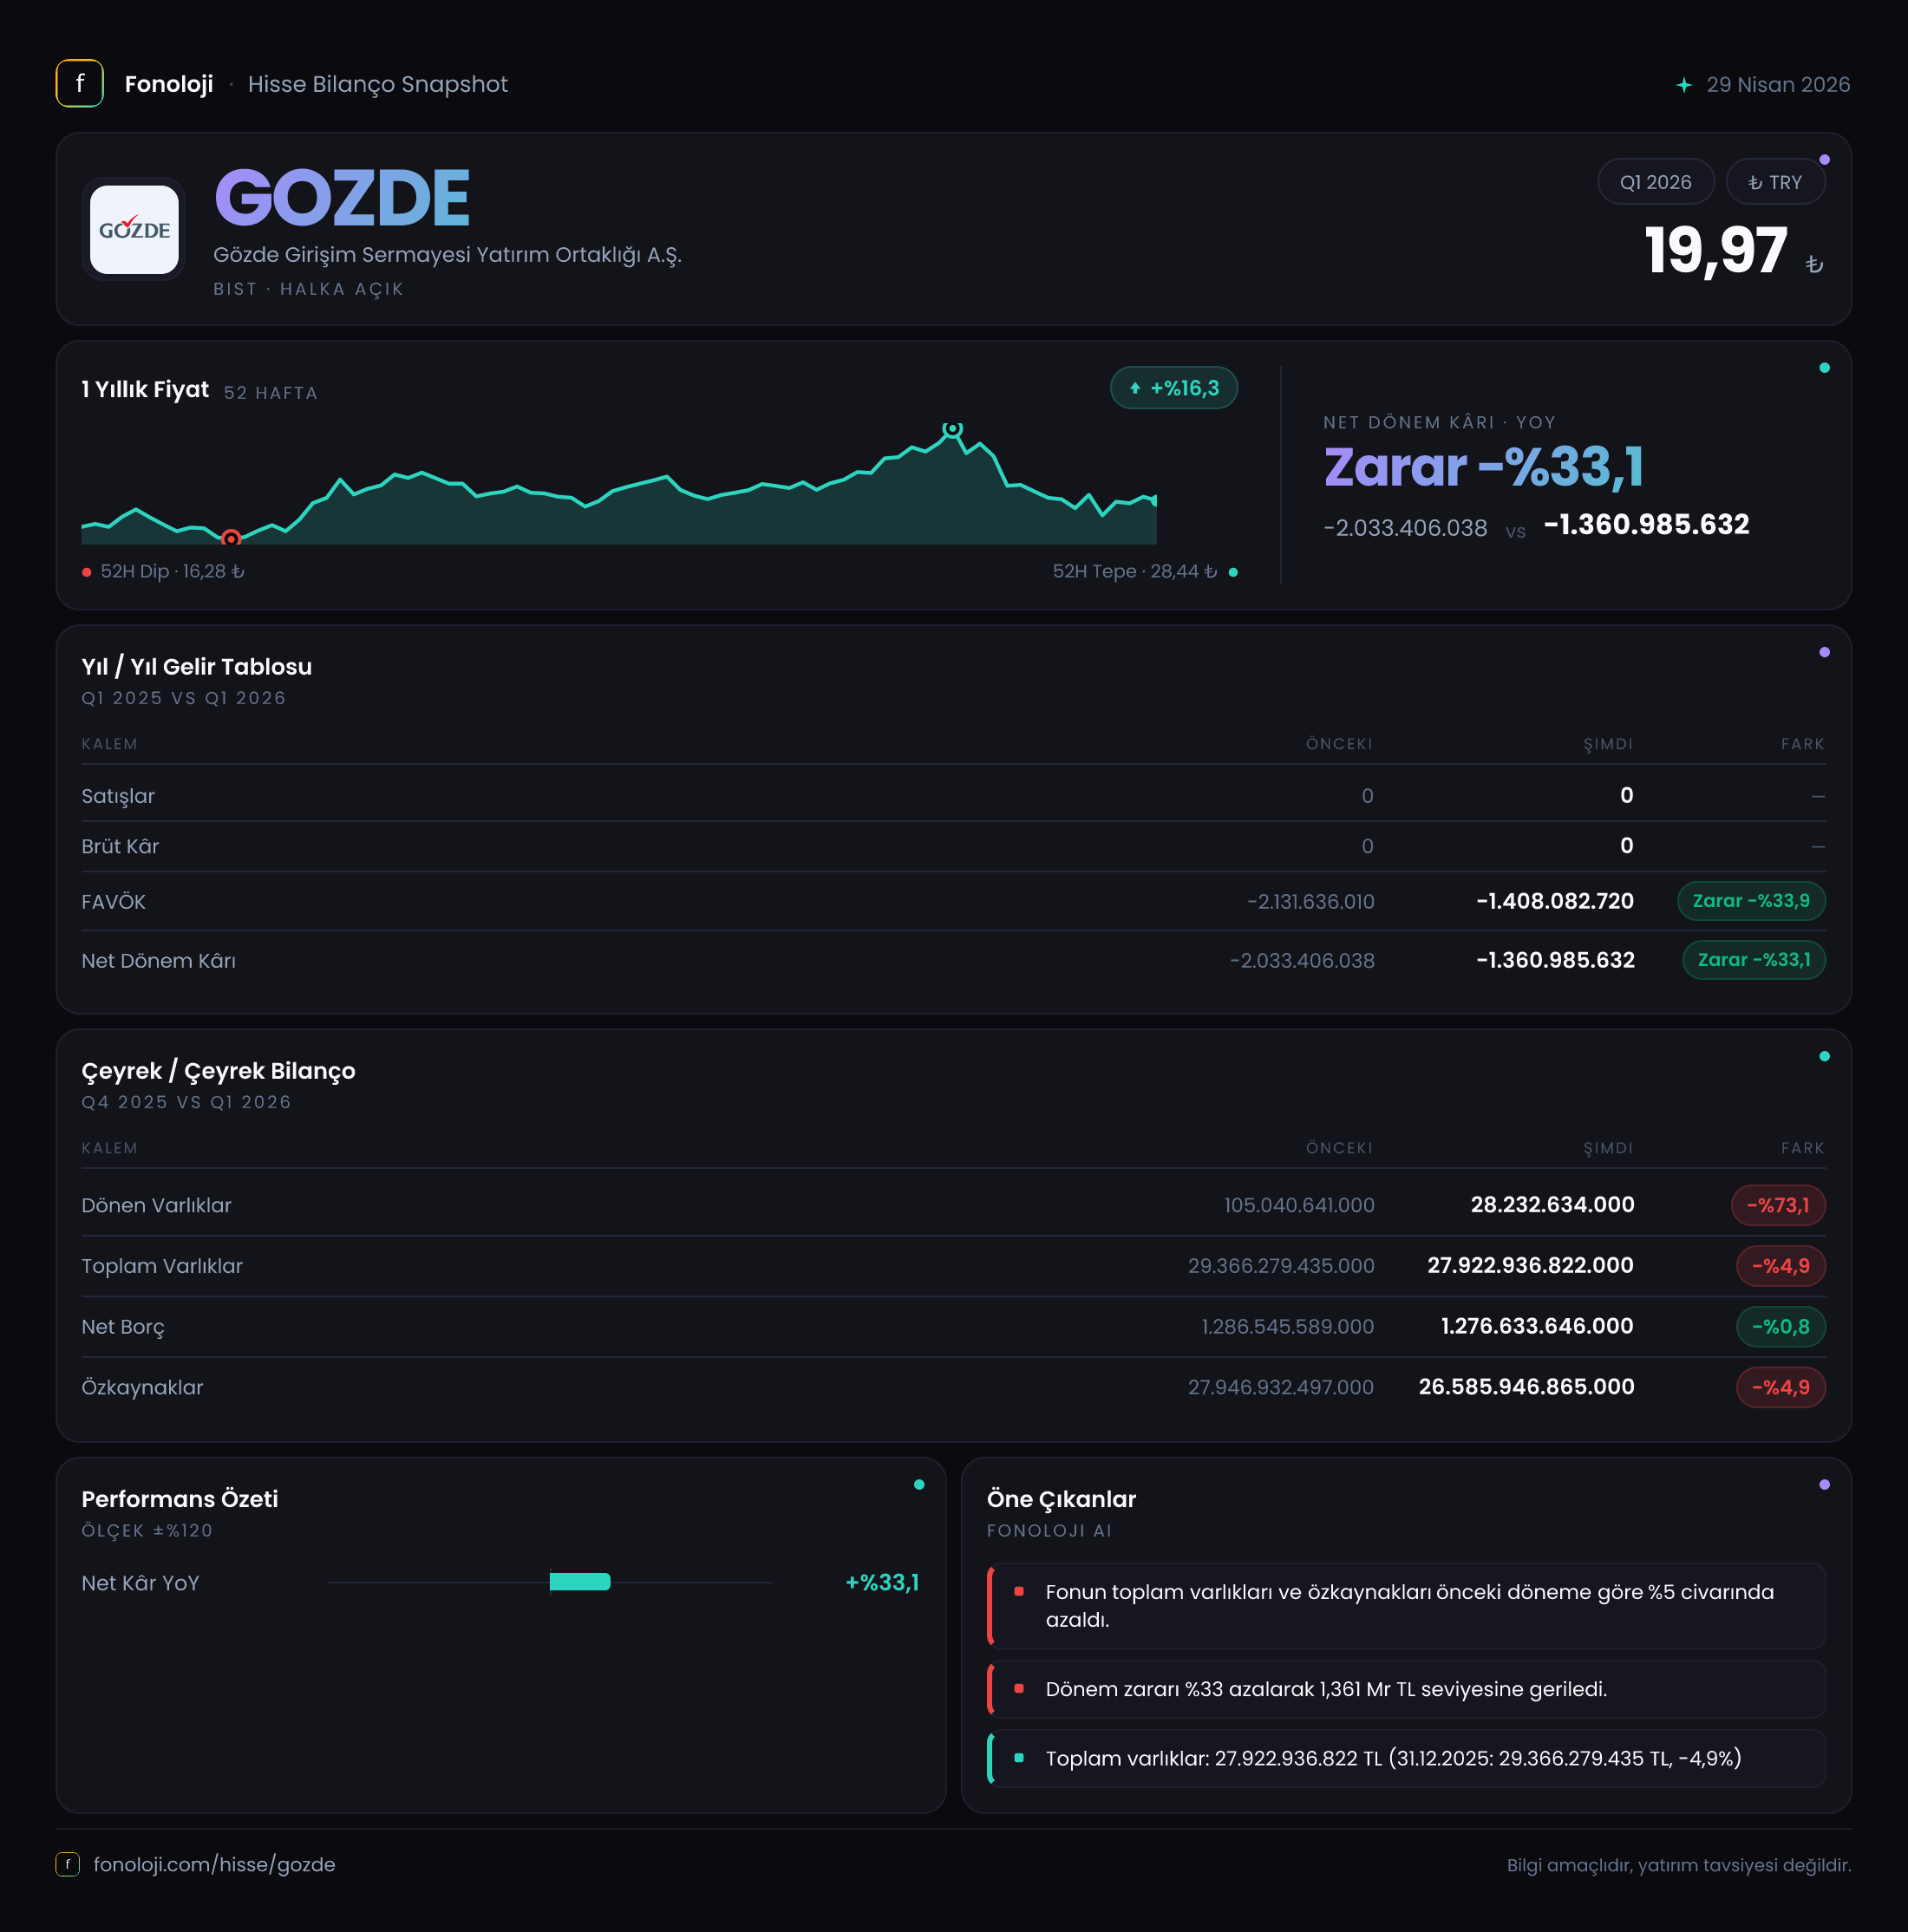Click the 'Bilgi amaçlıdır' disclaimer text
Screen dimensions: 1908x1932
pyautogui.click(x=1679, y=1865)
